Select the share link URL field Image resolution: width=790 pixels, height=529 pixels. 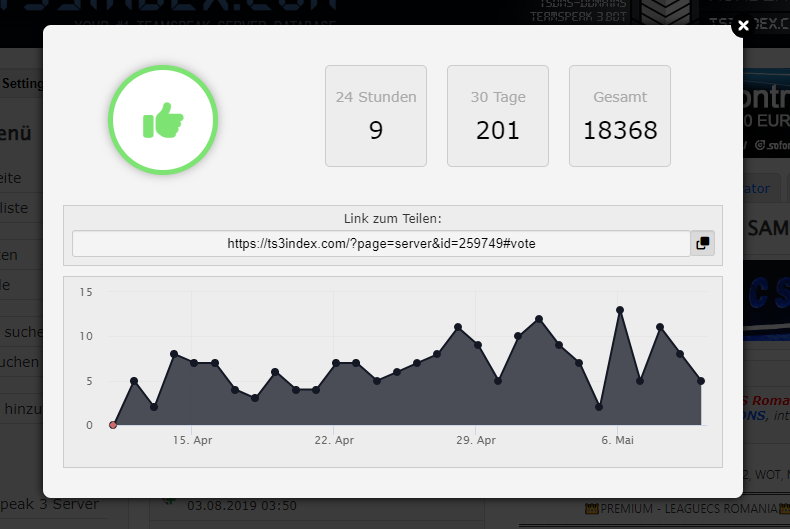(381, 243)
